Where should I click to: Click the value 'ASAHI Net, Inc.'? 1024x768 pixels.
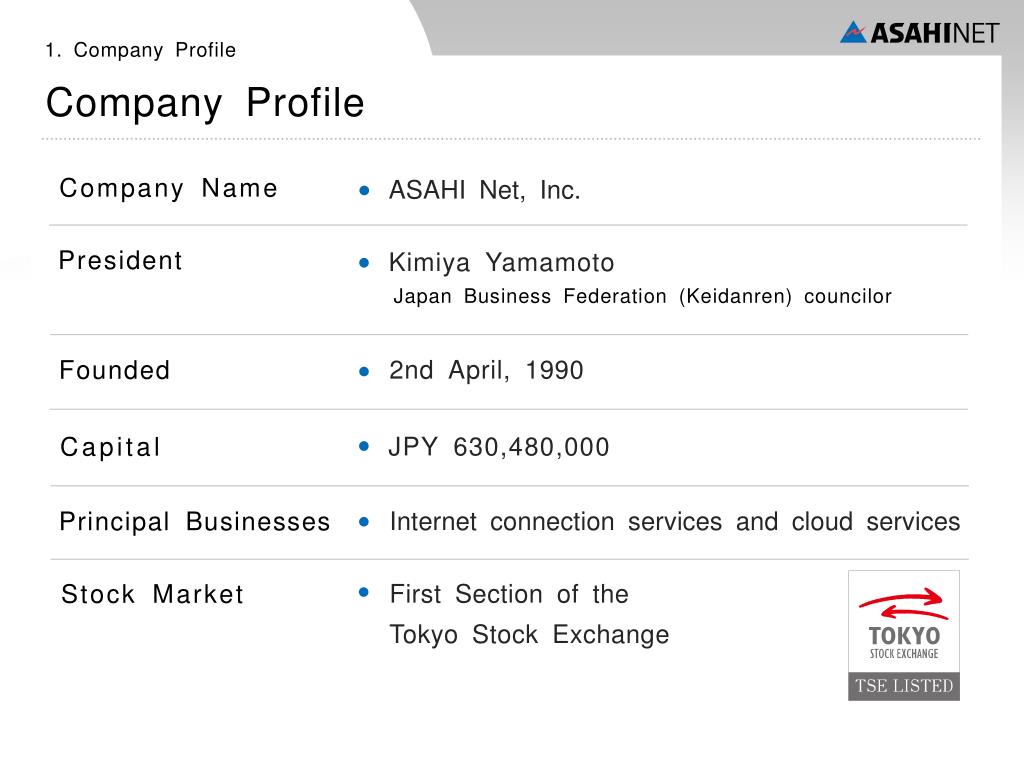485,190
